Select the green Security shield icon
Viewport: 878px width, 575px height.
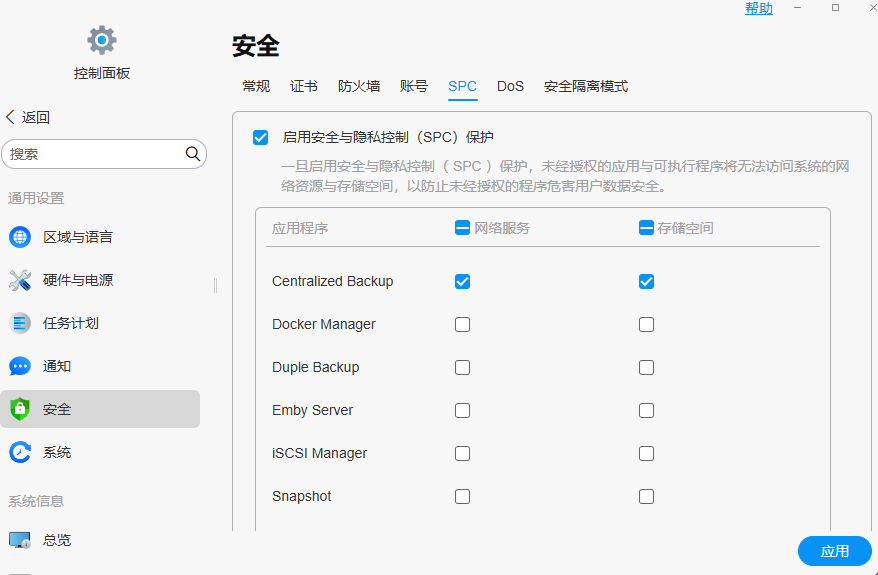point(20,409)
